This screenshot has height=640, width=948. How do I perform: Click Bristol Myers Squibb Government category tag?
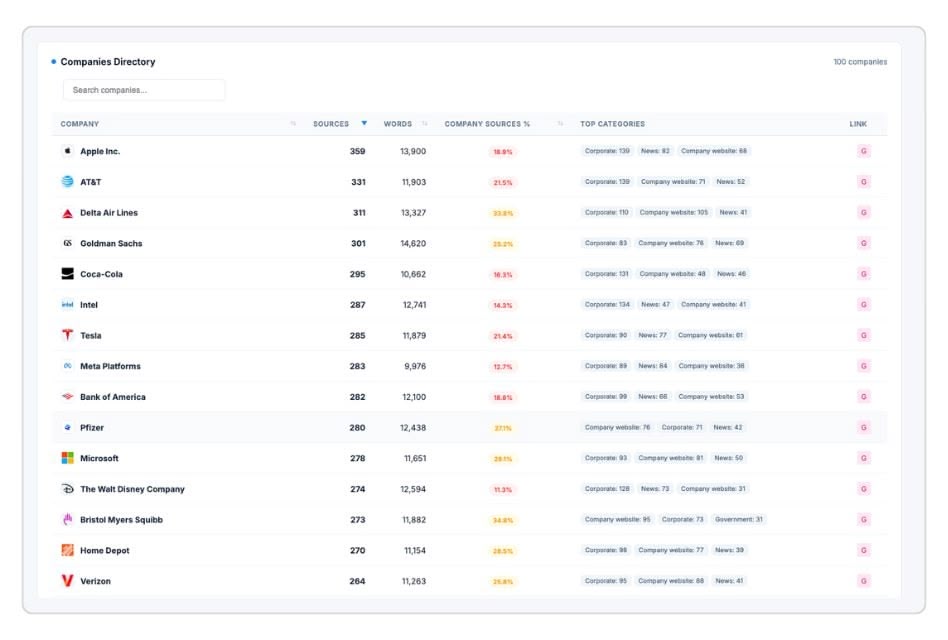click(x=739, y=520)
